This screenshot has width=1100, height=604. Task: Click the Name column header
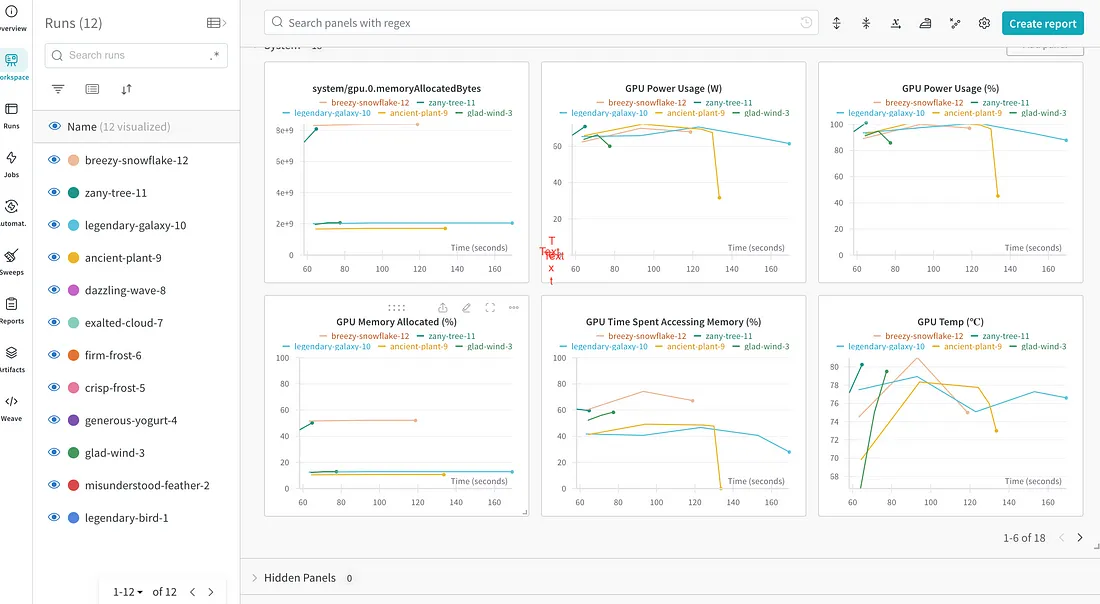pos(81,127)
